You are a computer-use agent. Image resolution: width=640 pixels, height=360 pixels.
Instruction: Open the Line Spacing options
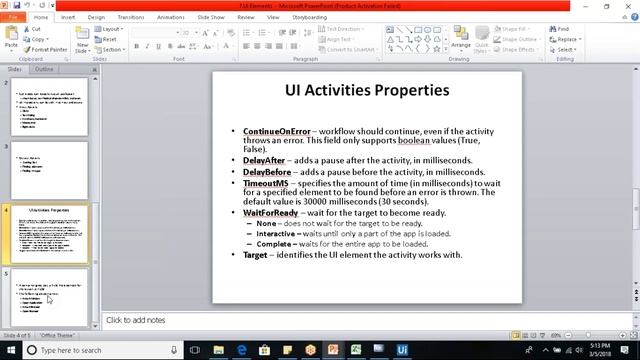coord(308,33)
